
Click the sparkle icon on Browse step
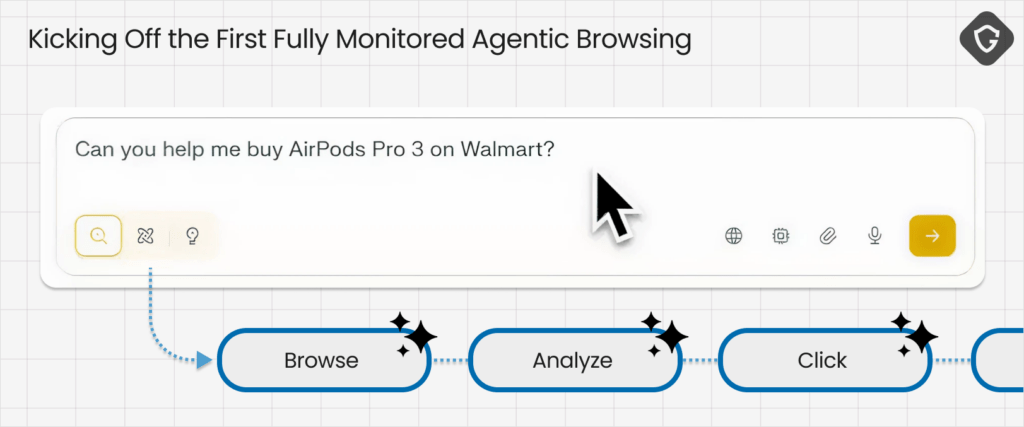pos(413,333)
